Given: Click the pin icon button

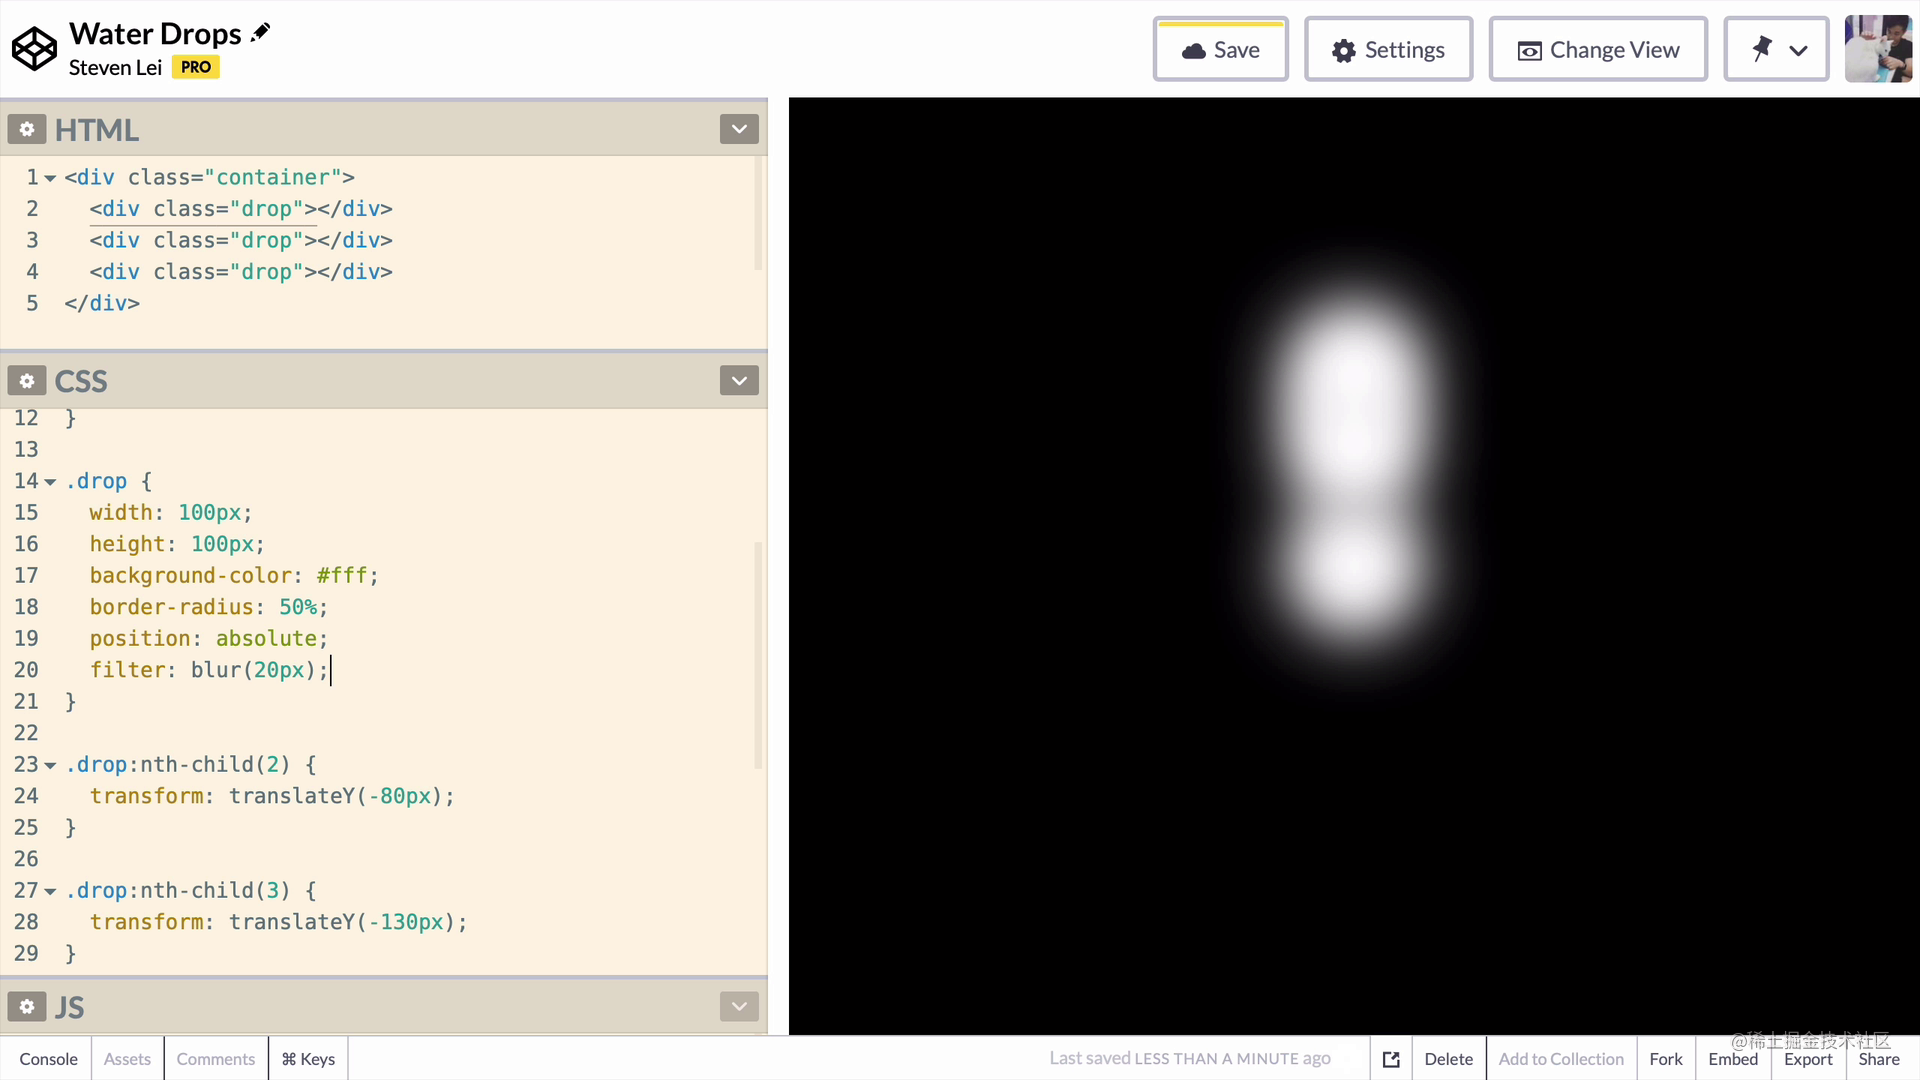Looking at the screenshot, I should [1762, 49].
